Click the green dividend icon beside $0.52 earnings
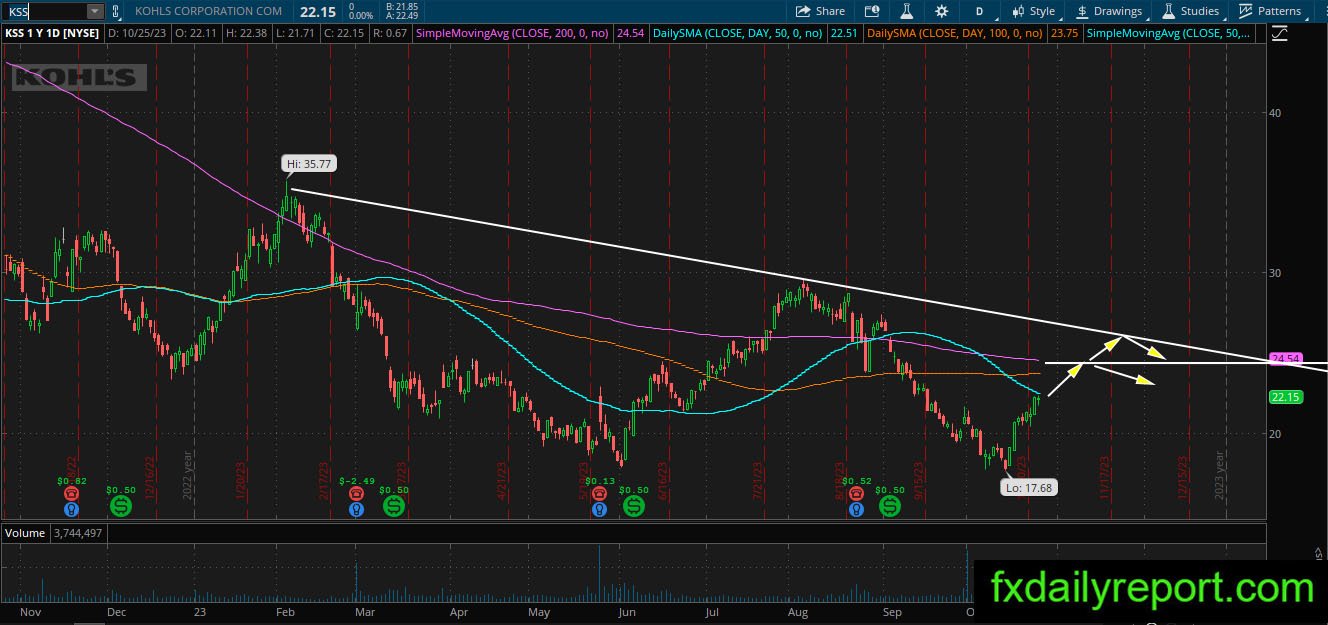 [890, 506]
